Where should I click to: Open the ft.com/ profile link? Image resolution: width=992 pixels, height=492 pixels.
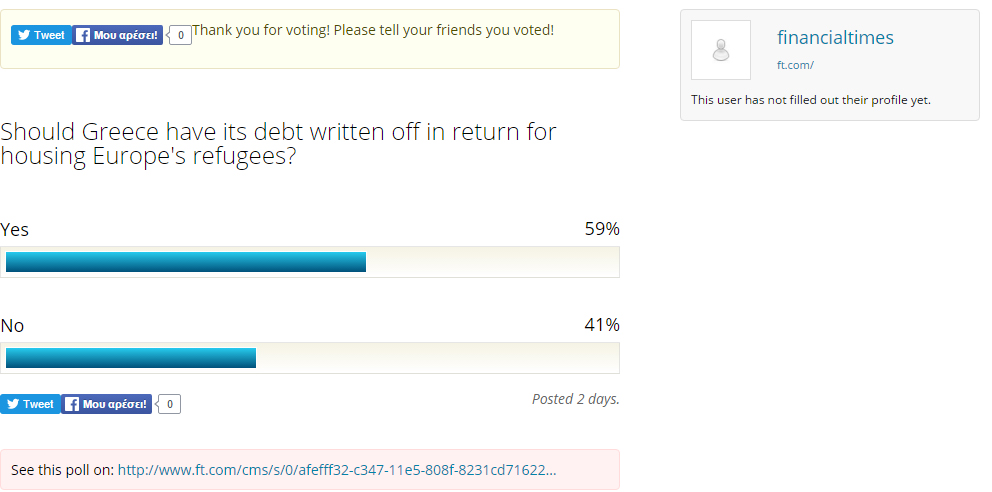point(795,66)
